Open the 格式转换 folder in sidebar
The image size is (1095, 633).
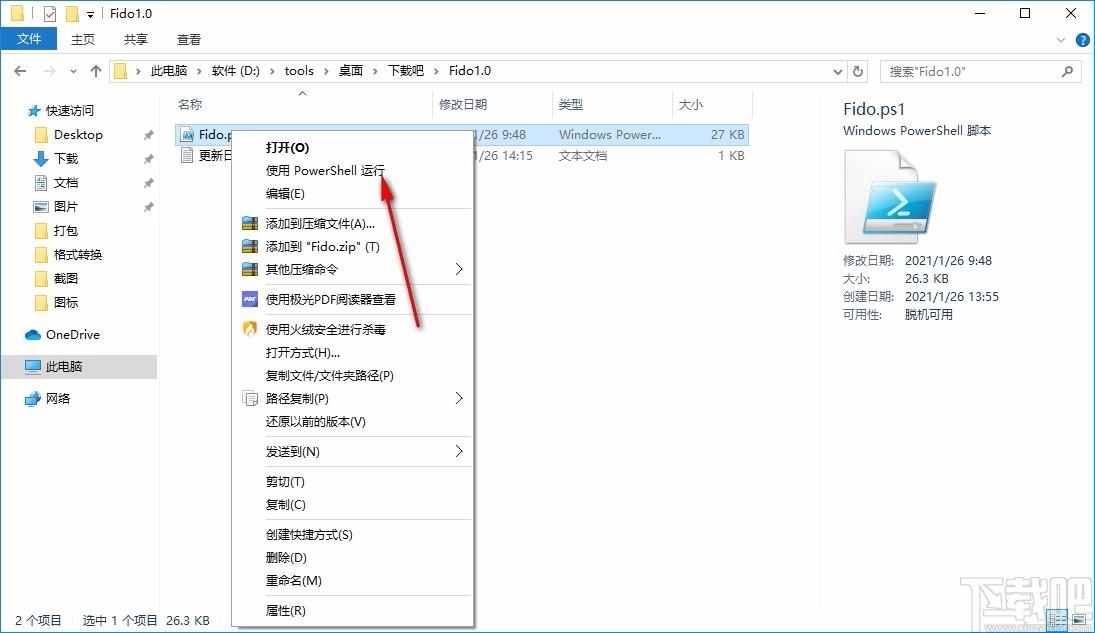click(78, 254)
